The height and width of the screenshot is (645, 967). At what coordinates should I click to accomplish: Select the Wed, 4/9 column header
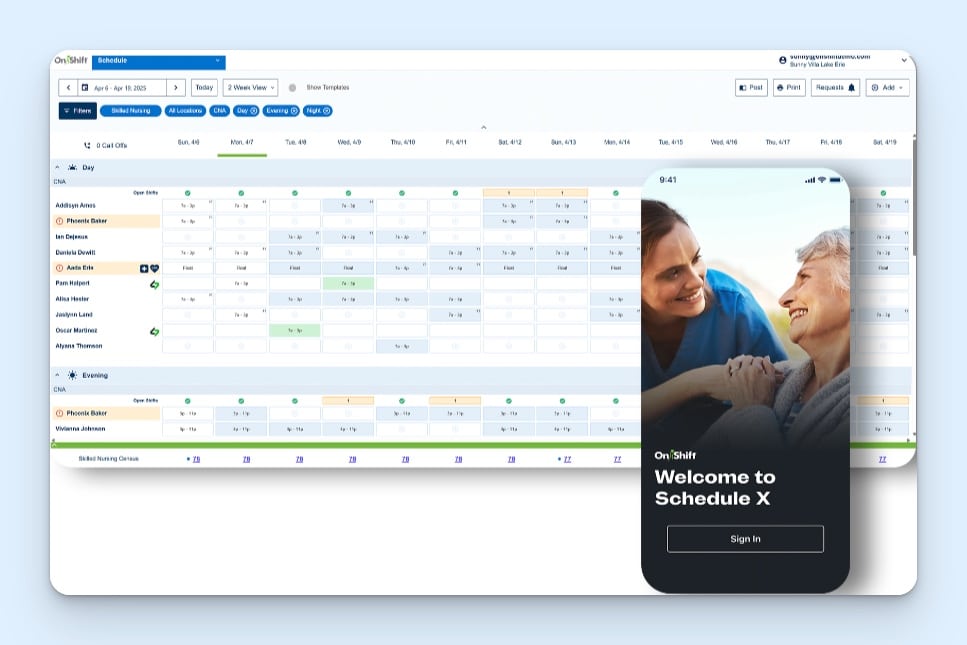point(349,142)
